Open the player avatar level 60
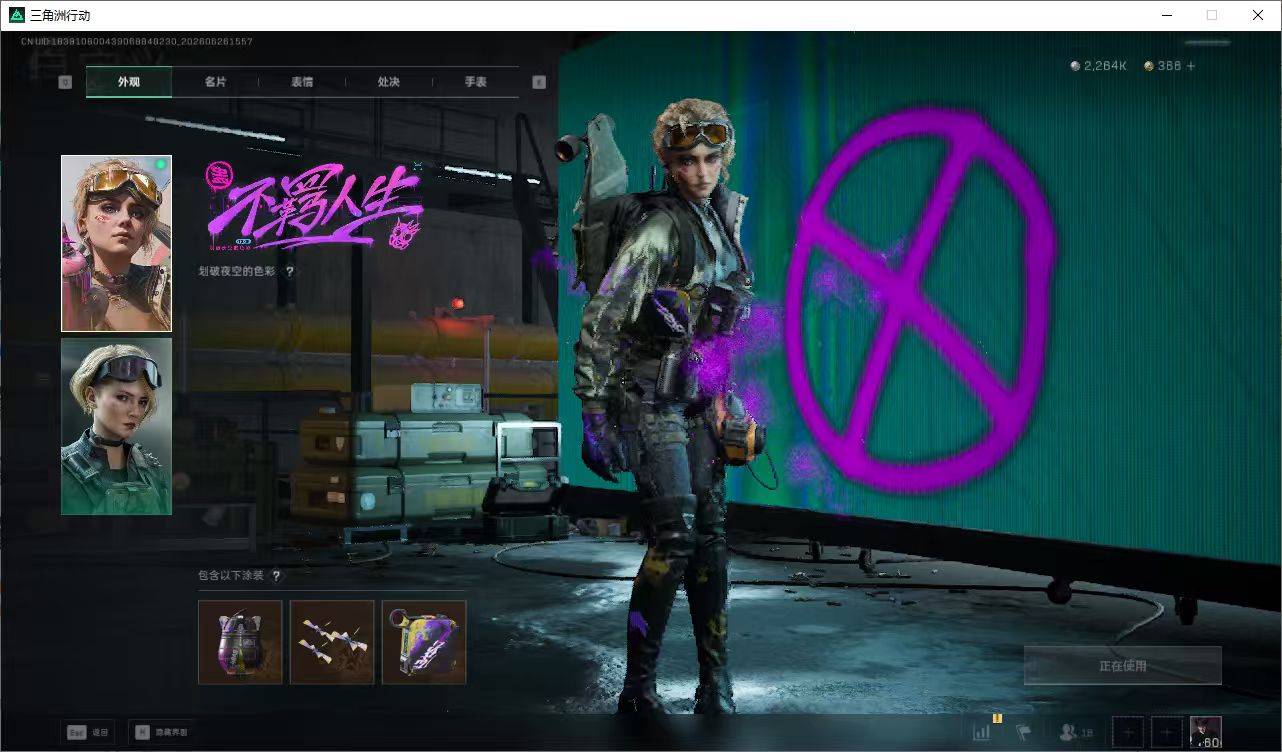 click(x=1206, y=732)
